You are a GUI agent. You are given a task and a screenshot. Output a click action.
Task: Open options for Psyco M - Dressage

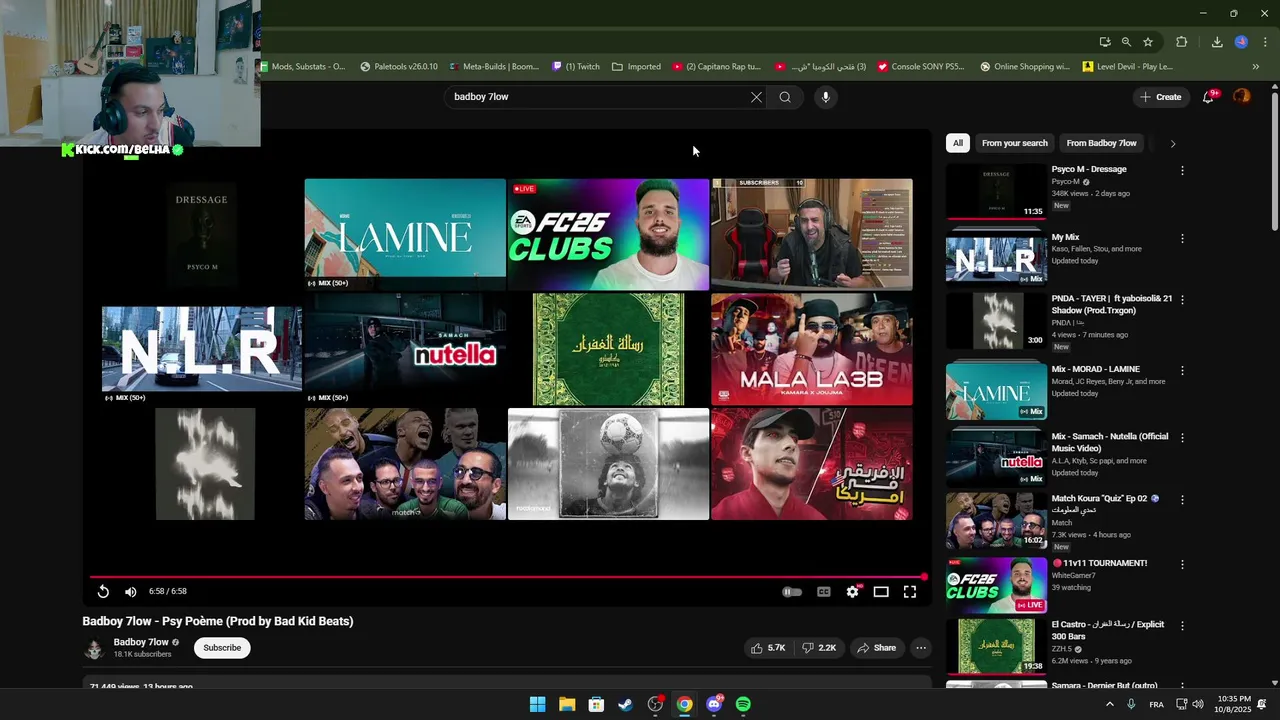1182,171
